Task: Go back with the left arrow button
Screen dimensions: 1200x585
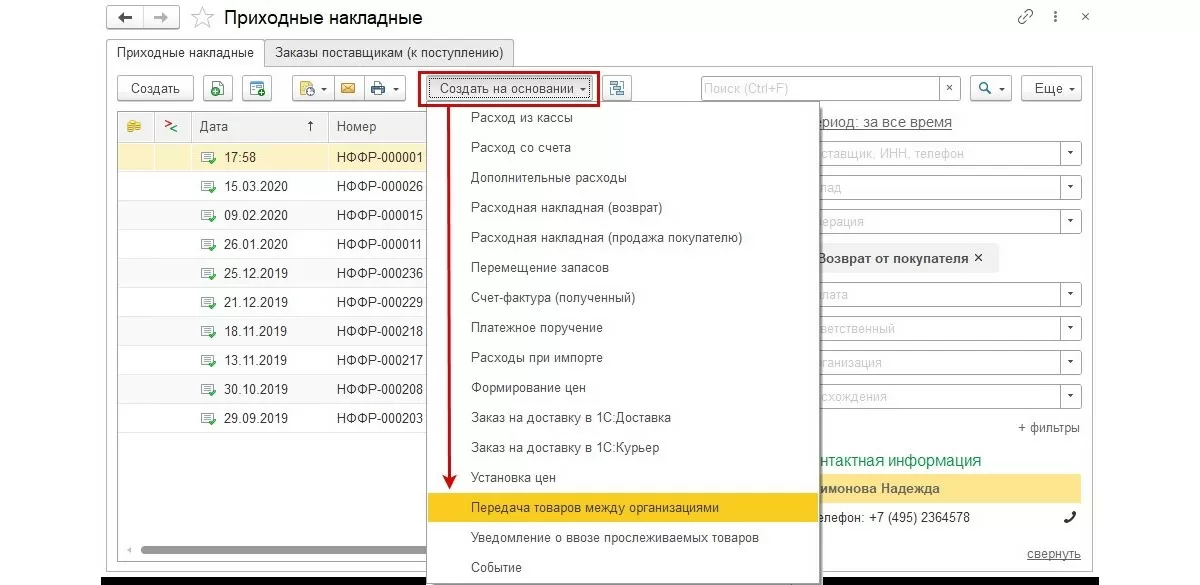Action: pos(125,18)
